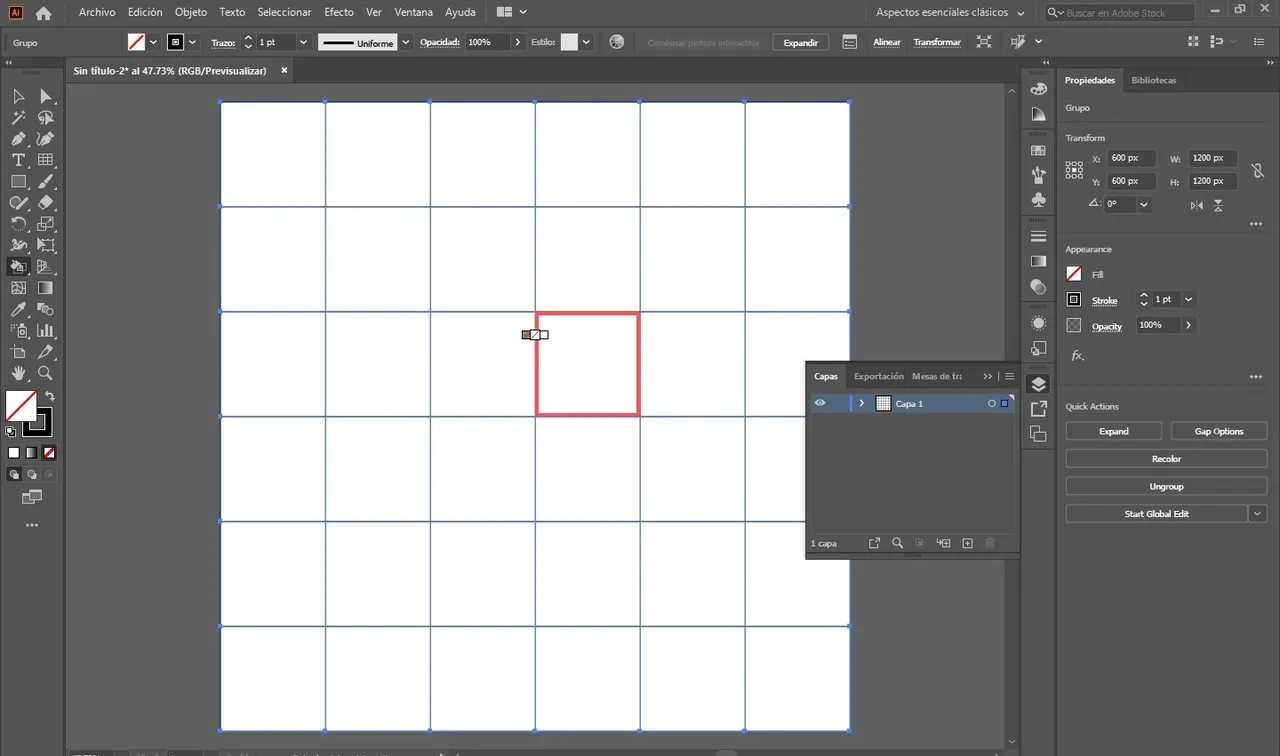Switch to the Bibliotecas tab

pos(1153,80)
